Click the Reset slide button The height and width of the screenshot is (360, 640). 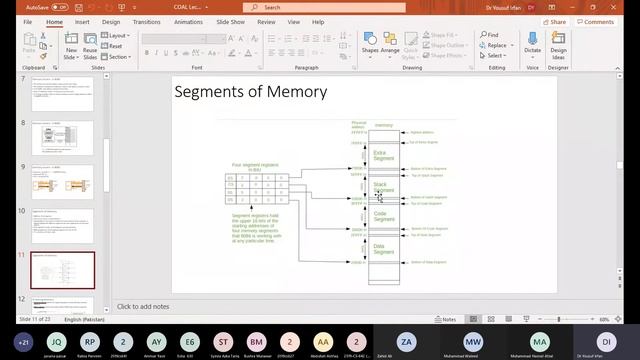[x=111, y=46]
